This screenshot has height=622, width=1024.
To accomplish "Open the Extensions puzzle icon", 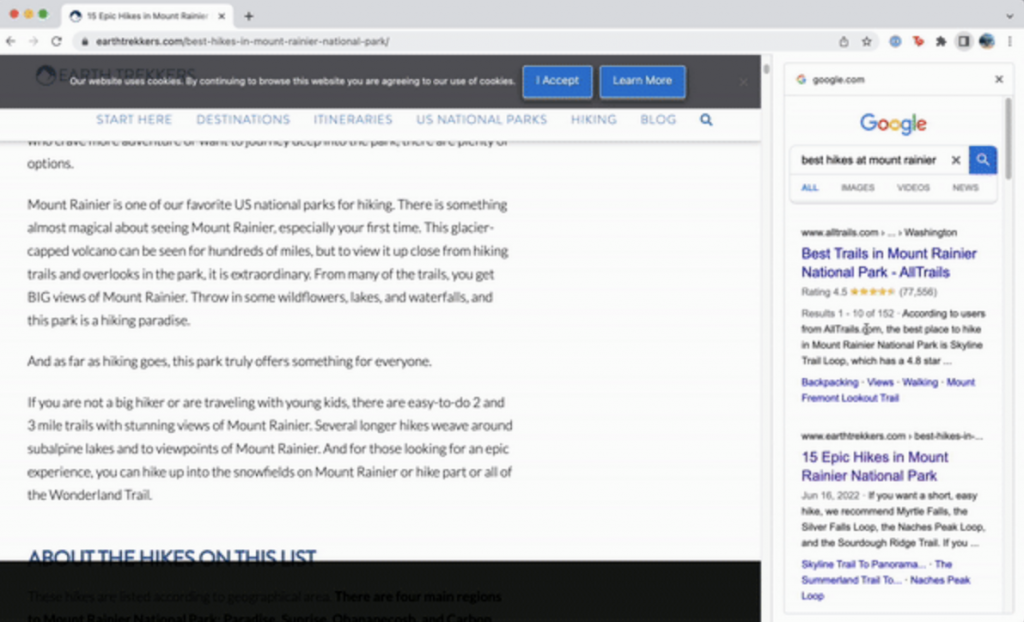I will click(941, 41).
